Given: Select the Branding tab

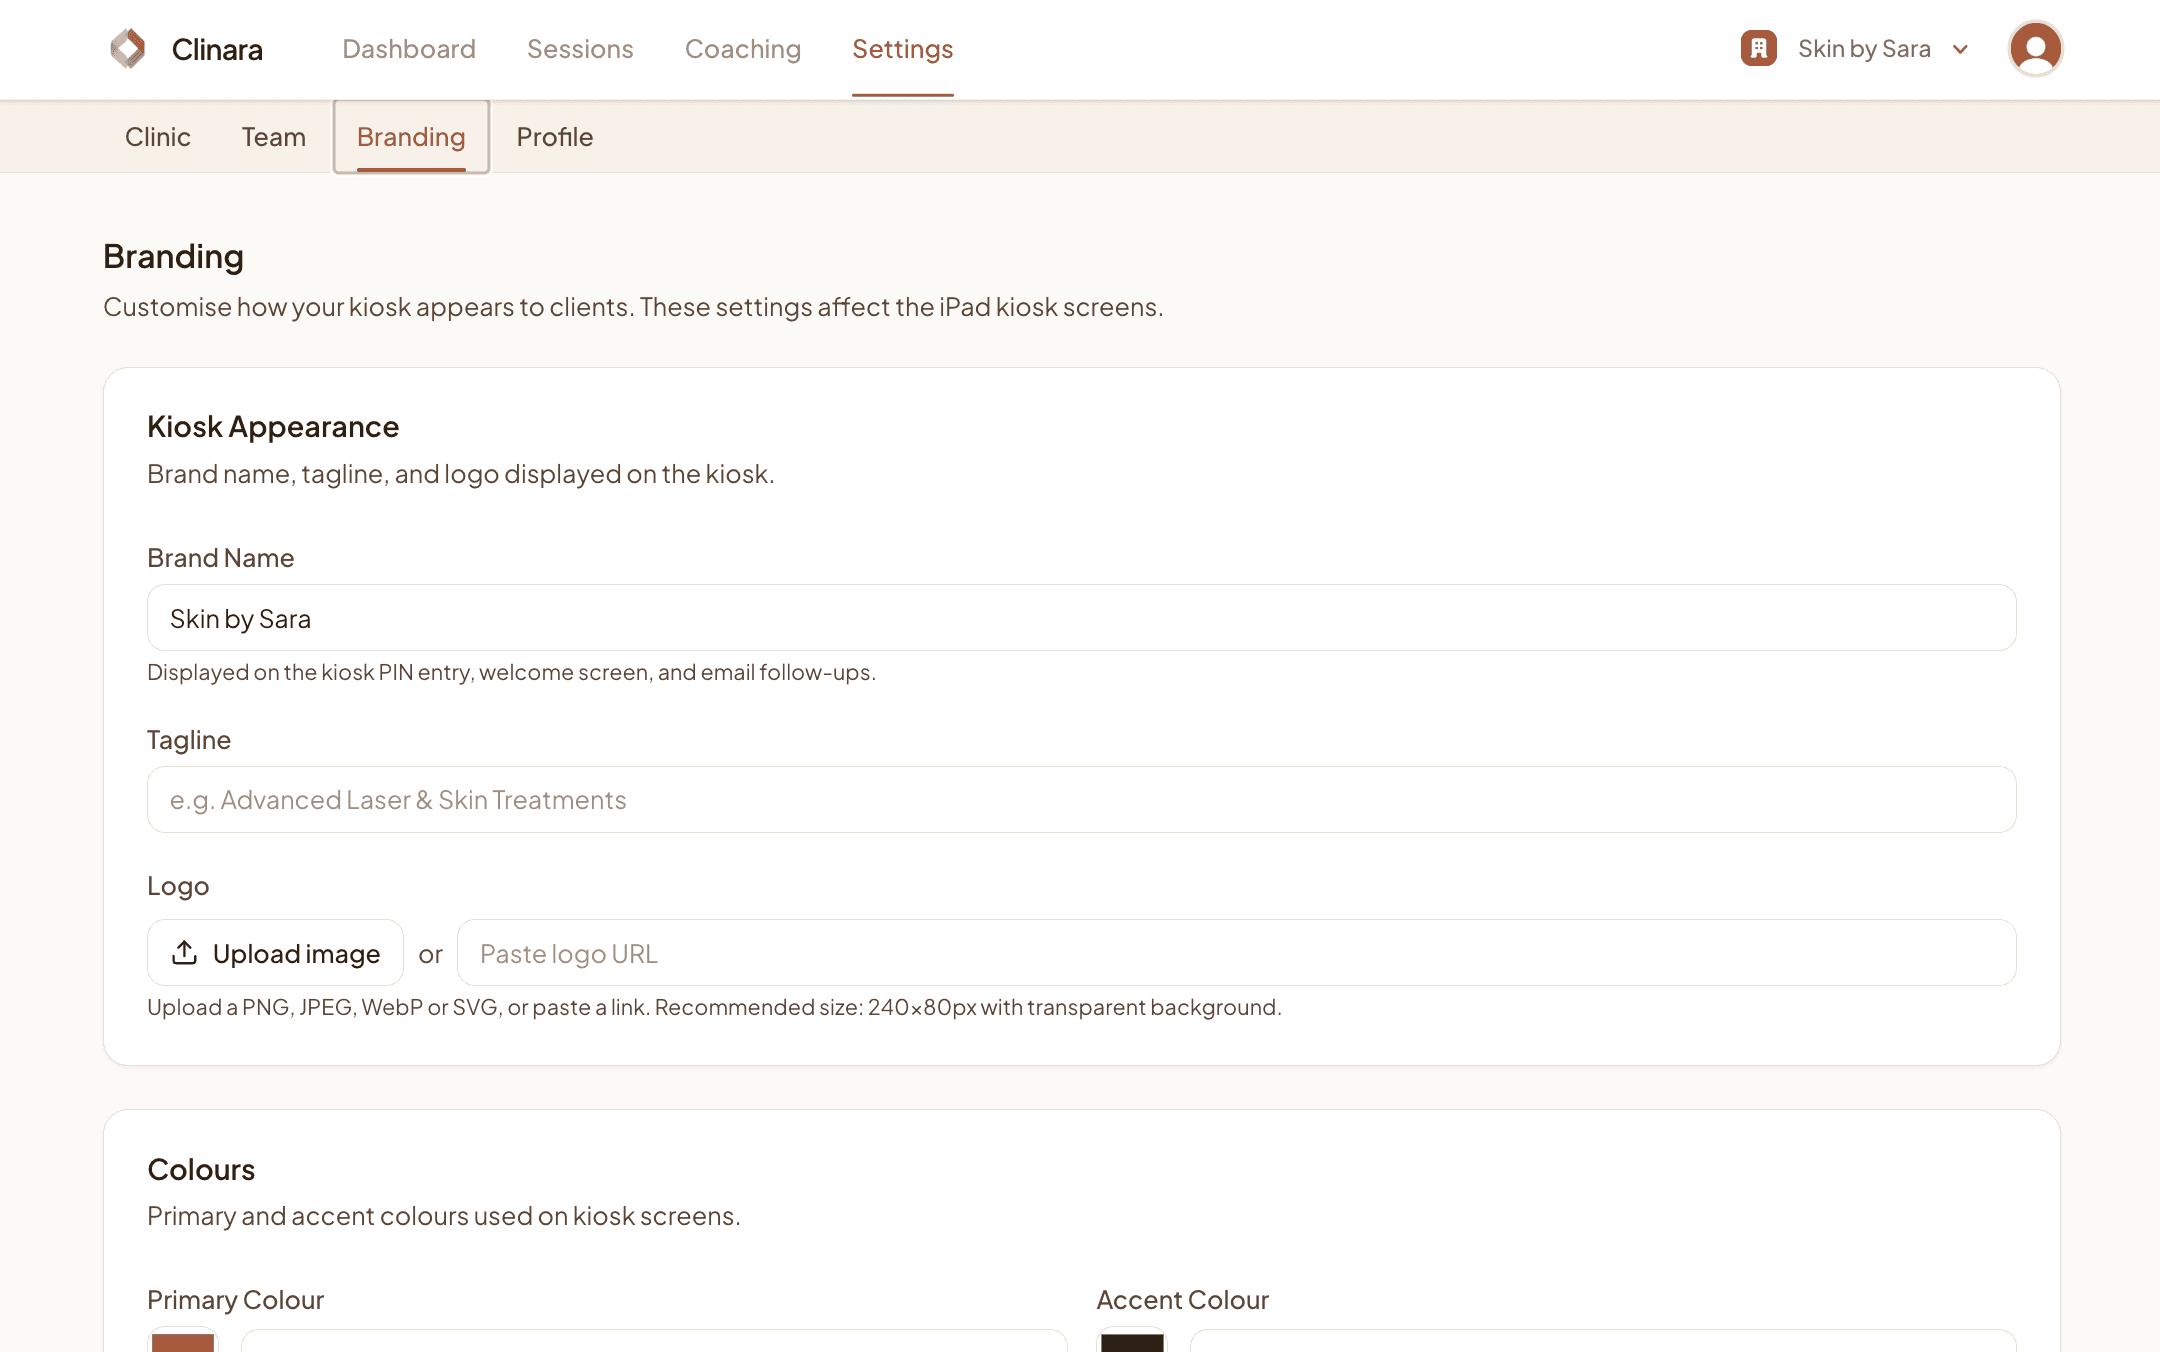Looking at the screenshot, I should [x=411, y=137].
